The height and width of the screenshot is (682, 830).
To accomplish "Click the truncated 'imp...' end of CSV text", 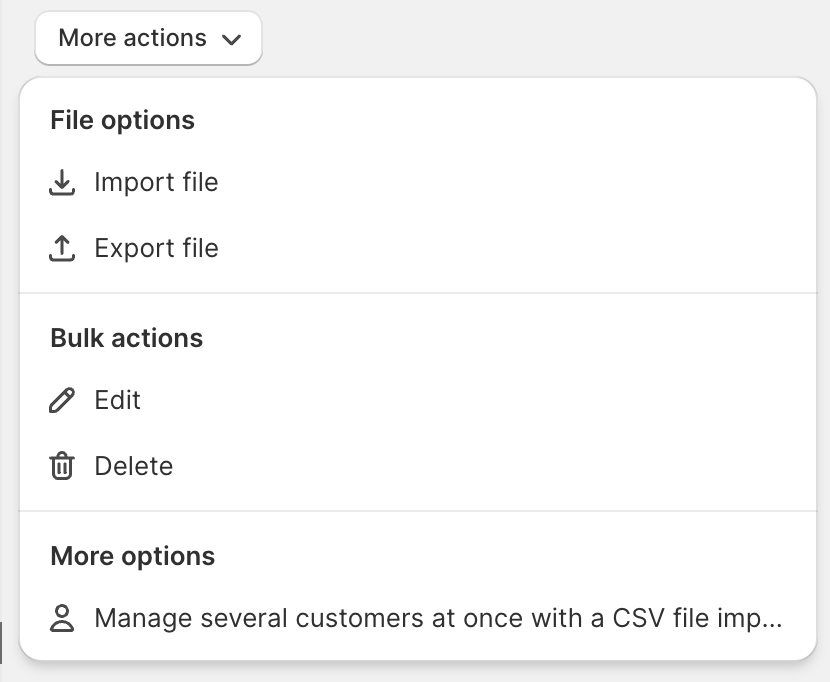I will pos(750,620).
